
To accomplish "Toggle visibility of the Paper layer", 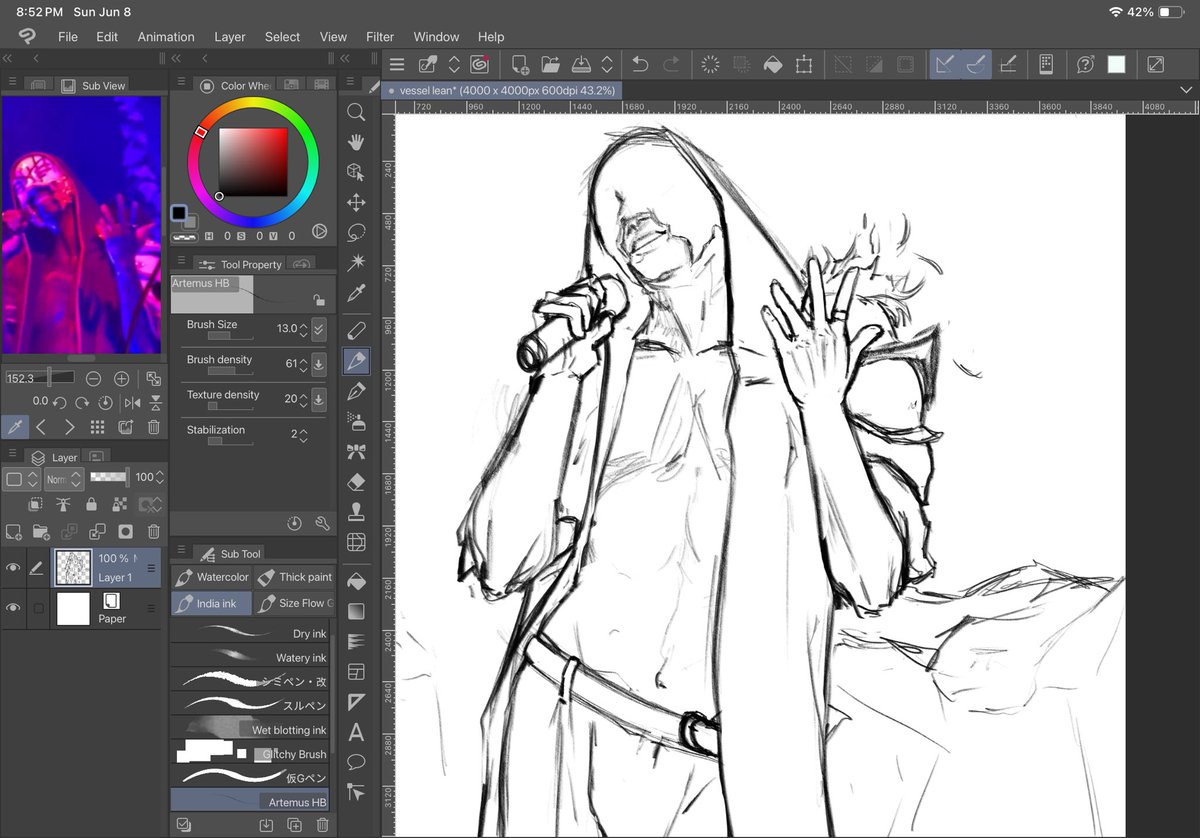I will 14,606.
